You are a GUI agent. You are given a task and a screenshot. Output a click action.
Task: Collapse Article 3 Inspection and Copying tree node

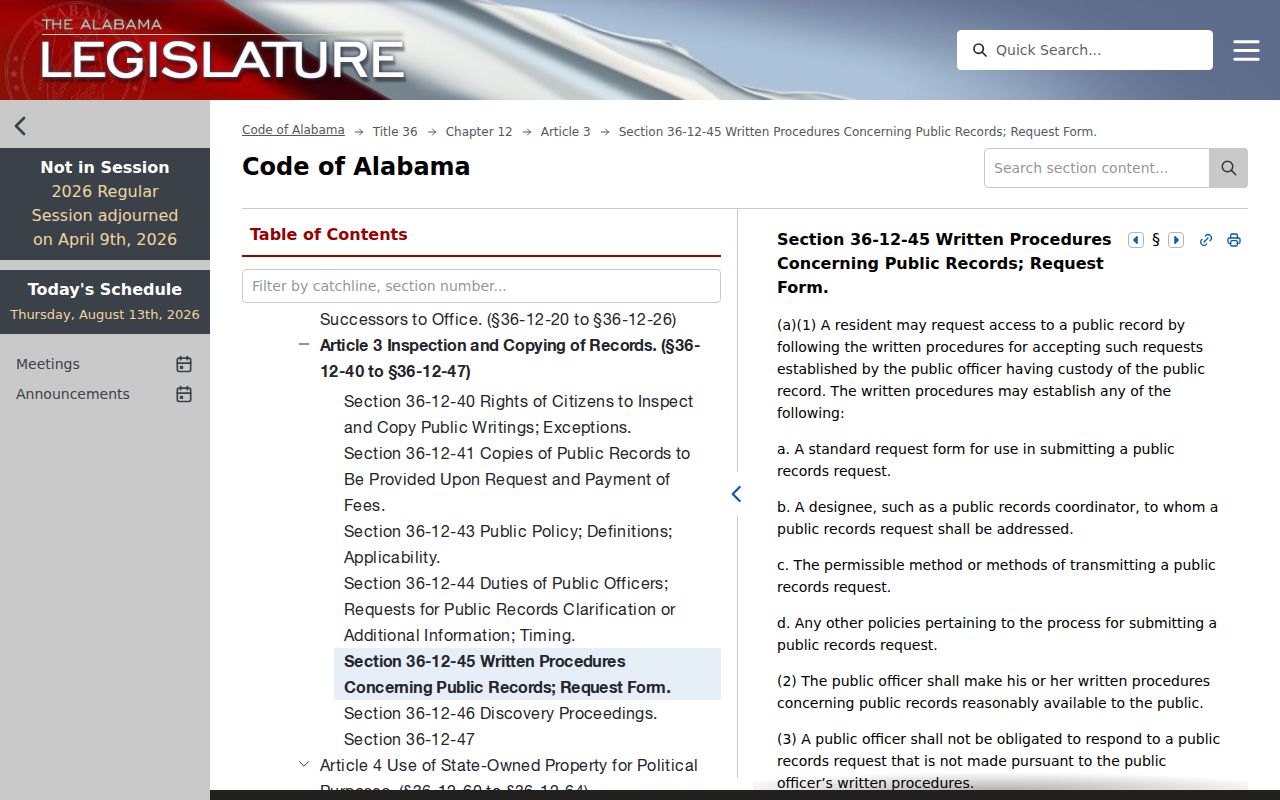[303, 345]
